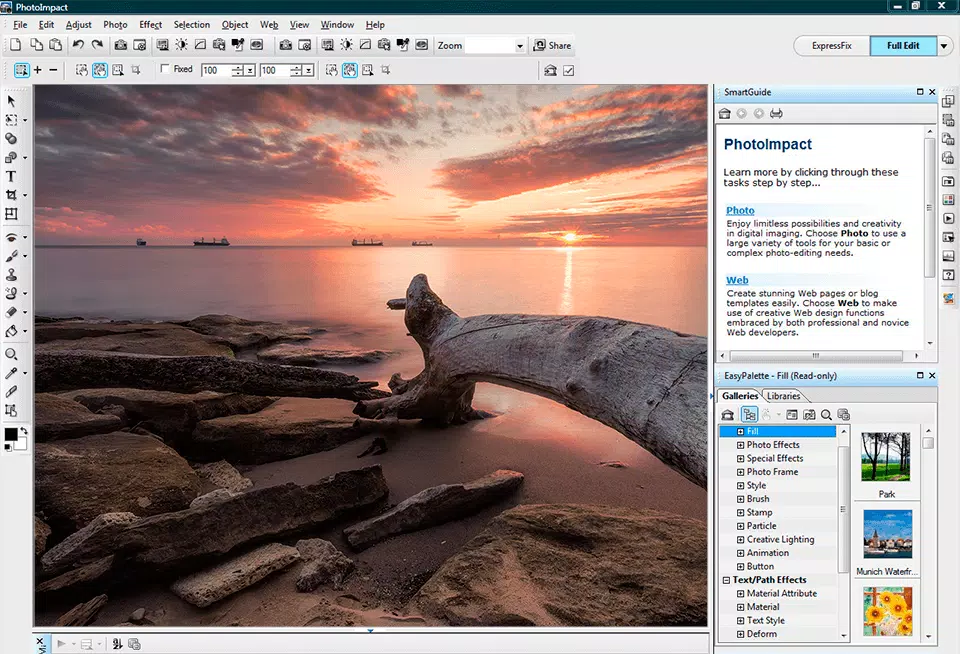
Task: Toggle EasyPalette tree view button
Action: pos(749,415)
